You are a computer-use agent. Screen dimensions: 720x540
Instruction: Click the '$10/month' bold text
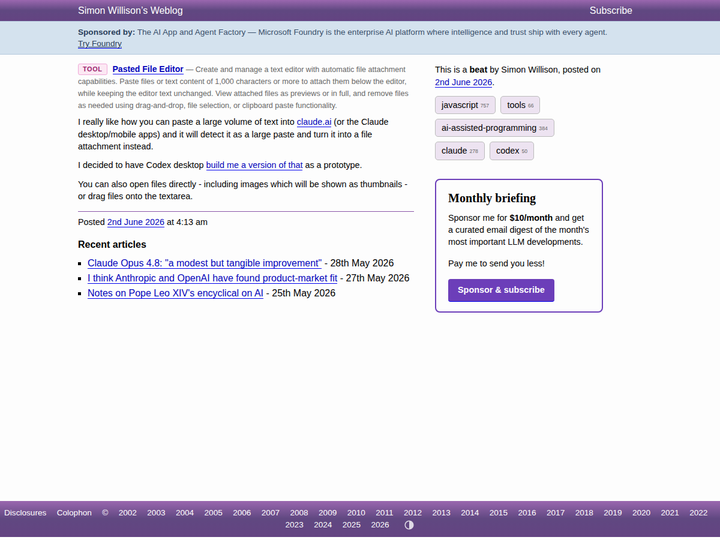point(531,218)
